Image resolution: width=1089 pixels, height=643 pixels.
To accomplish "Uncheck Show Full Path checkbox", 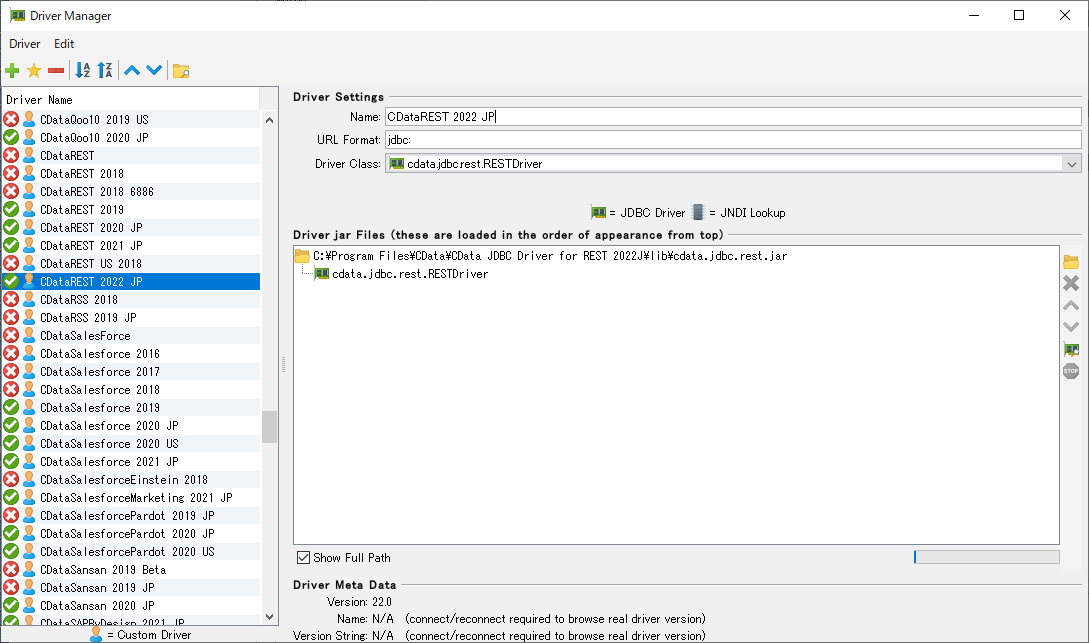I will tap(304, 557).
